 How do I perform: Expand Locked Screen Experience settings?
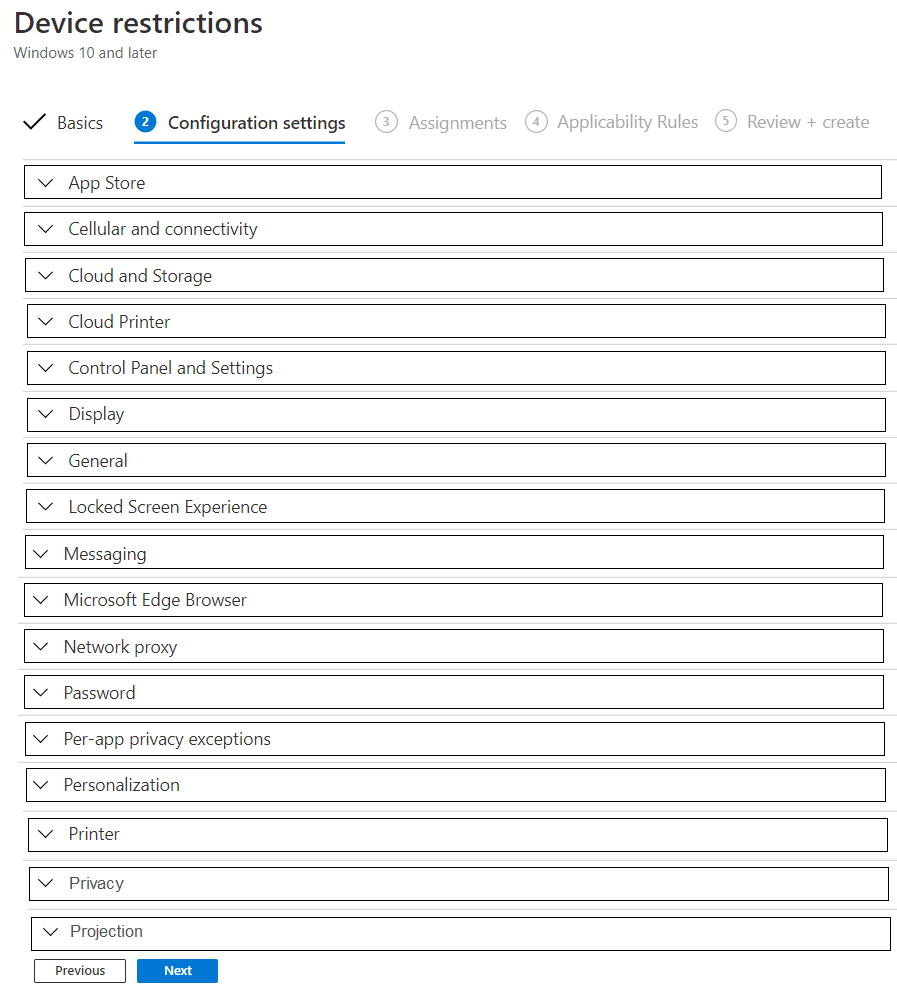(x=167, y=507)
